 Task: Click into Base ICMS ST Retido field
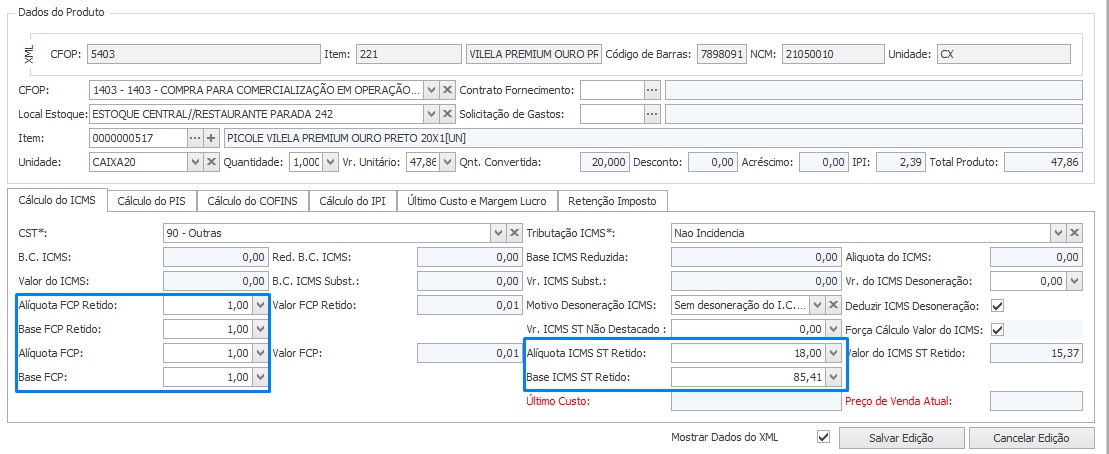click(746, 377)
